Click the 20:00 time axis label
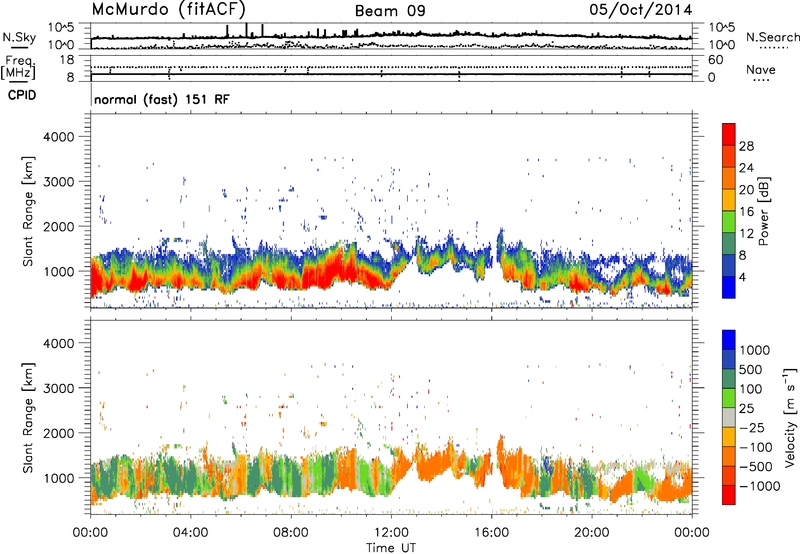 (x=592, y=532)
